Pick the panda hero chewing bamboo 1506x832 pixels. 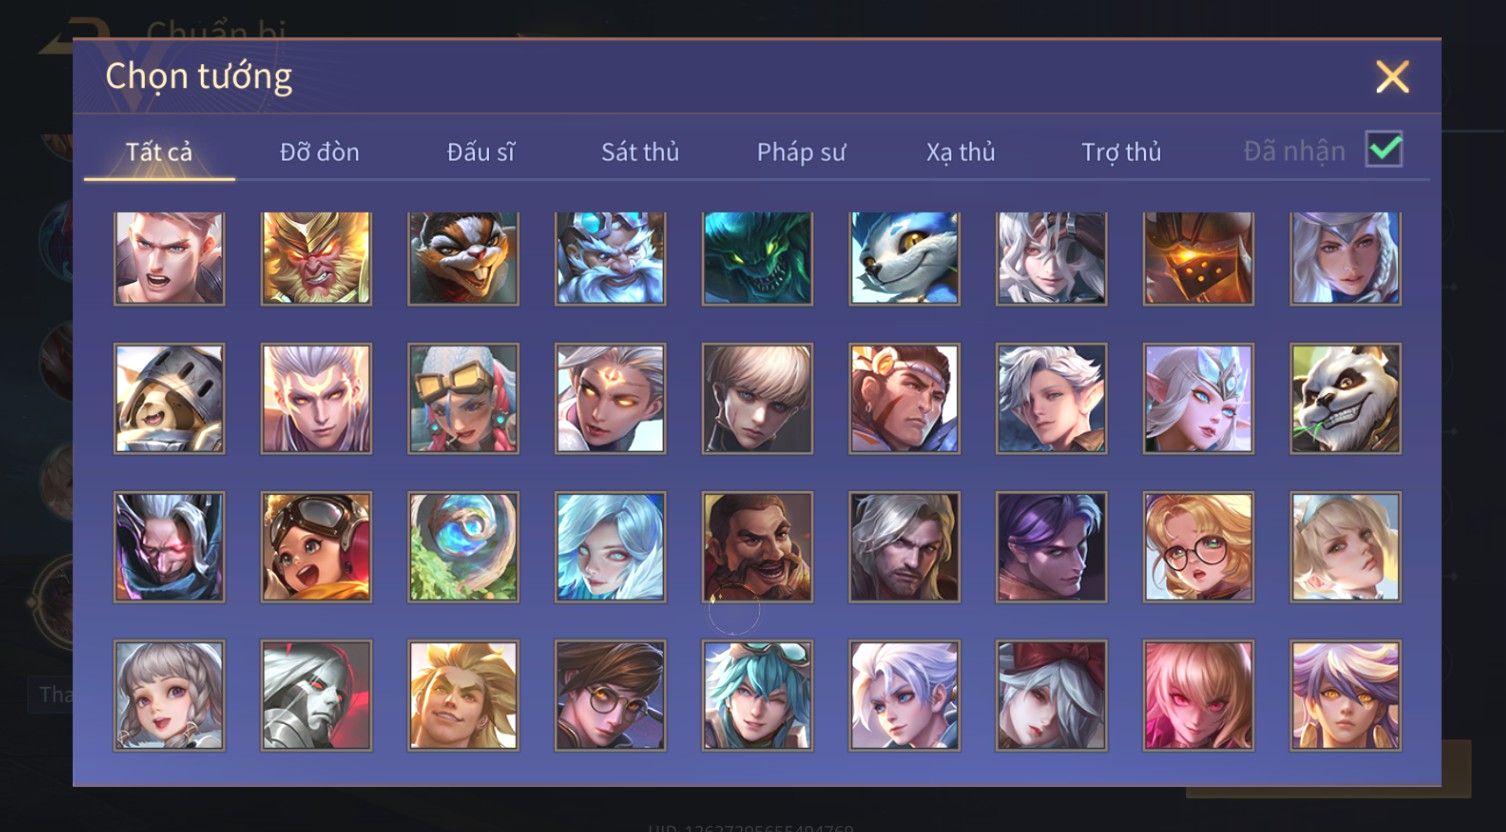(x=1345, y=399)
